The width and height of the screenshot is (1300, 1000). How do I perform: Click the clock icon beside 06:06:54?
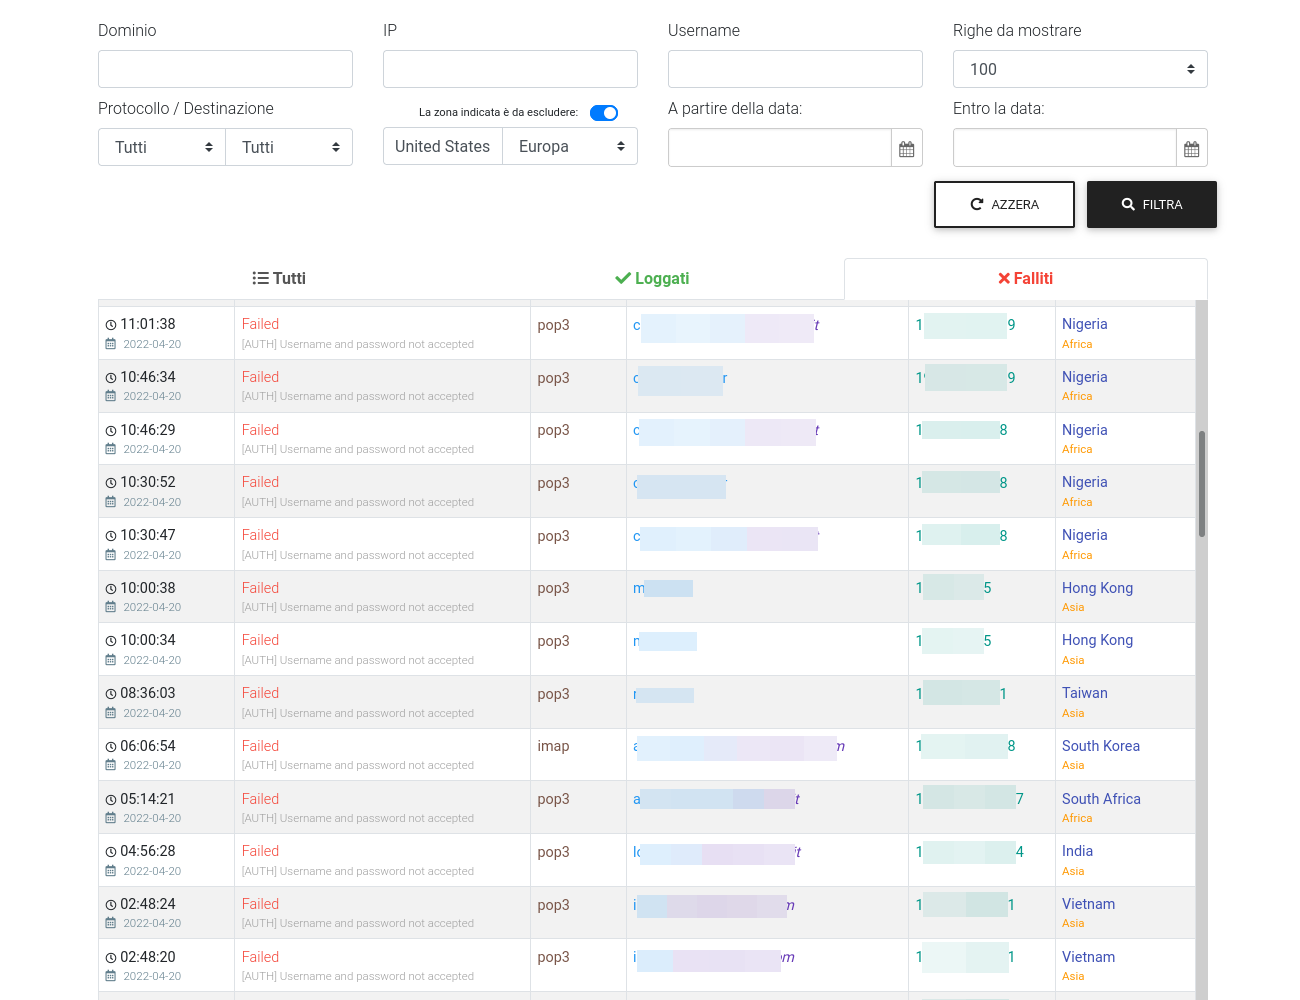111,747
